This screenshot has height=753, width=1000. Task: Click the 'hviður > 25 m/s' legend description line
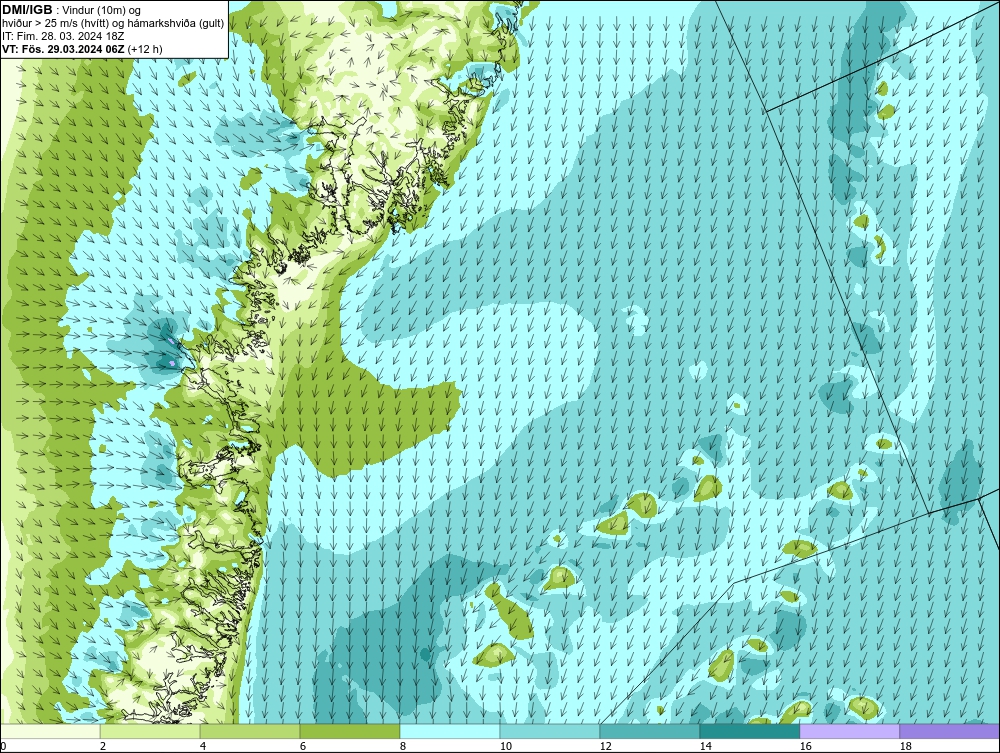pyautogui.click(x=113, y=24)
